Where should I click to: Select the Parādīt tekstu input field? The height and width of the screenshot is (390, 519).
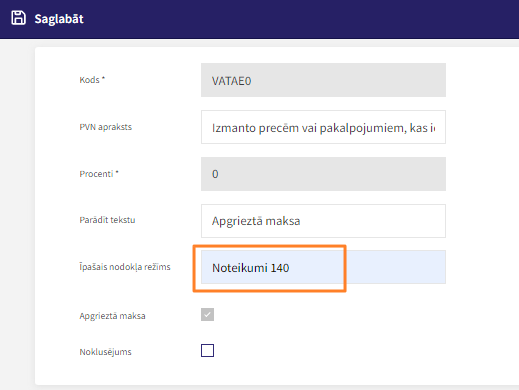click(323, 221)
